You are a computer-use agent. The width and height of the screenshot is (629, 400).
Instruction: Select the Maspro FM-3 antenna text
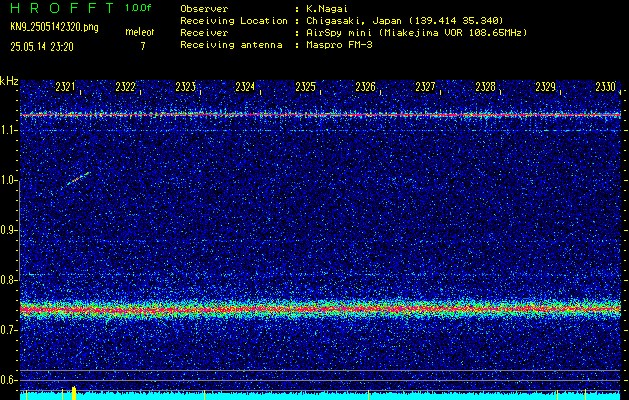click(339, 45)
